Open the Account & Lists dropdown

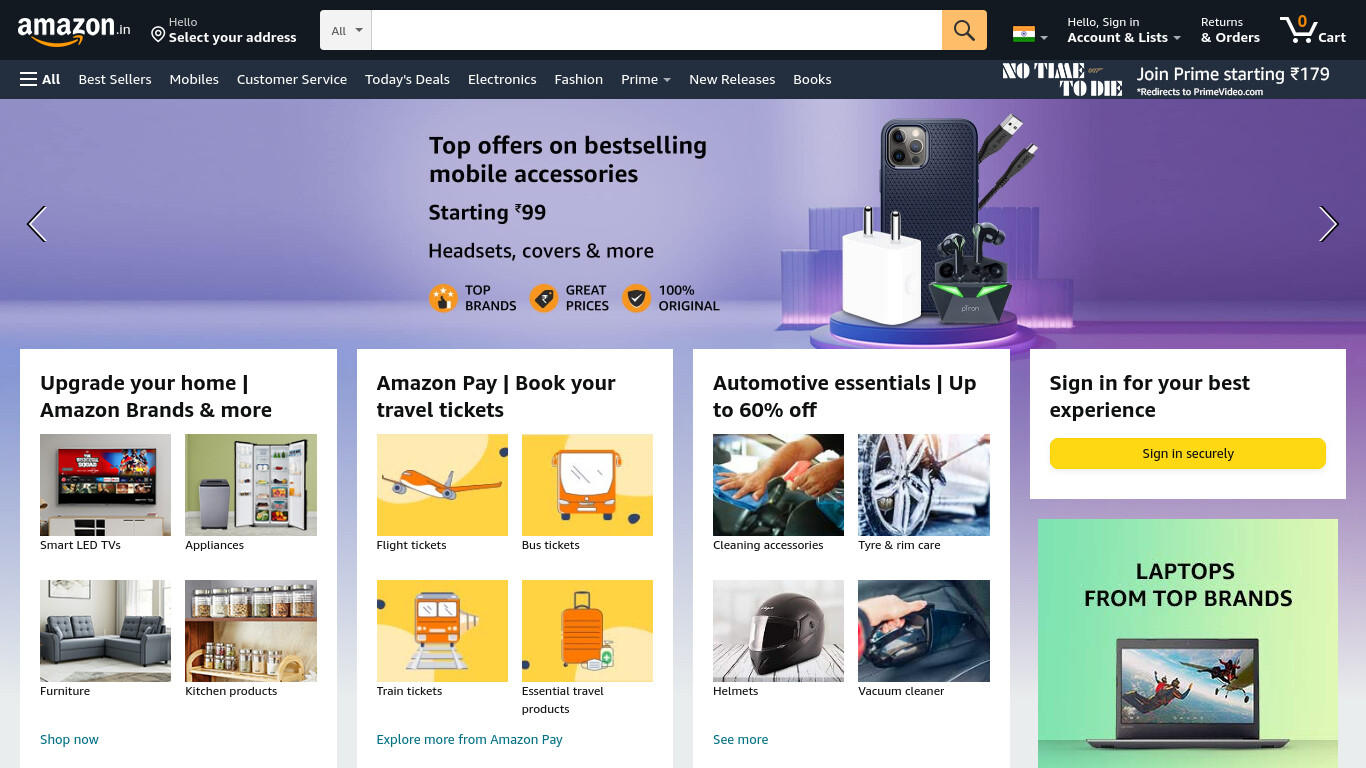(1124, 30)
